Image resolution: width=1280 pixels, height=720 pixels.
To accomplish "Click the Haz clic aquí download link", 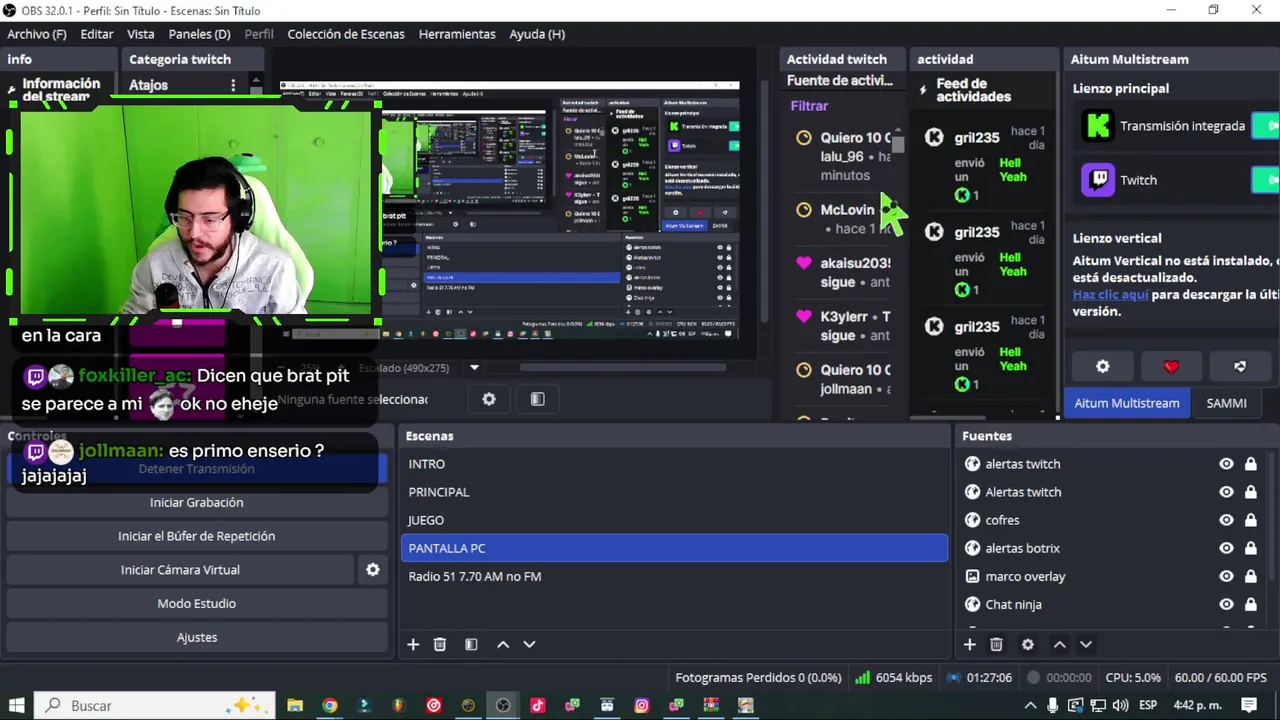I will point(1110,295).
